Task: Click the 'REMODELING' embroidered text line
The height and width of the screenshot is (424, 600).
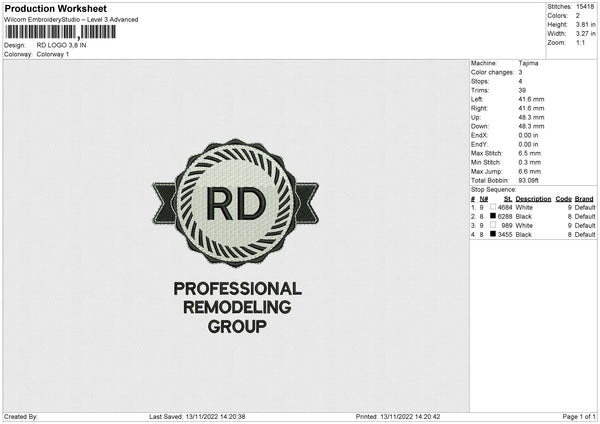Action: point(237,307)
